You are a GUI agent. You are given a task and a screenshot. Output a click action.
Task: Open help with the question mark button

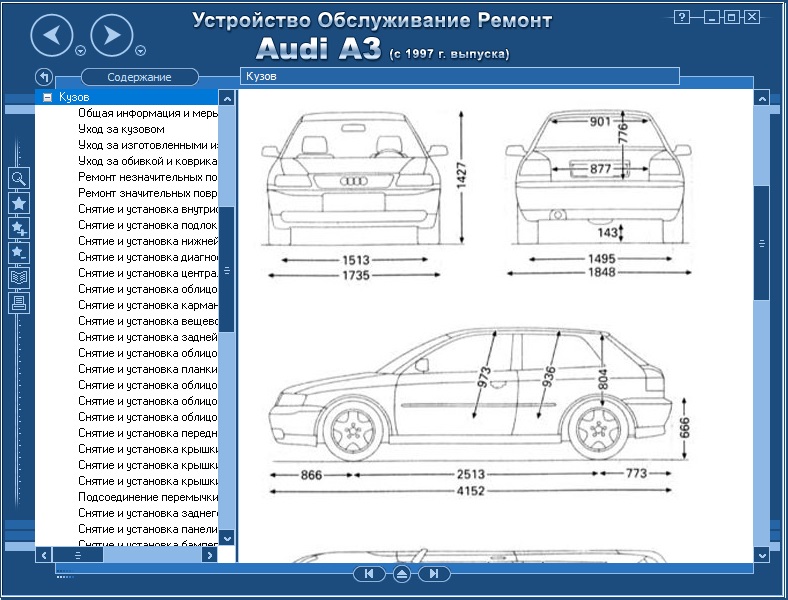click(681, 17)
